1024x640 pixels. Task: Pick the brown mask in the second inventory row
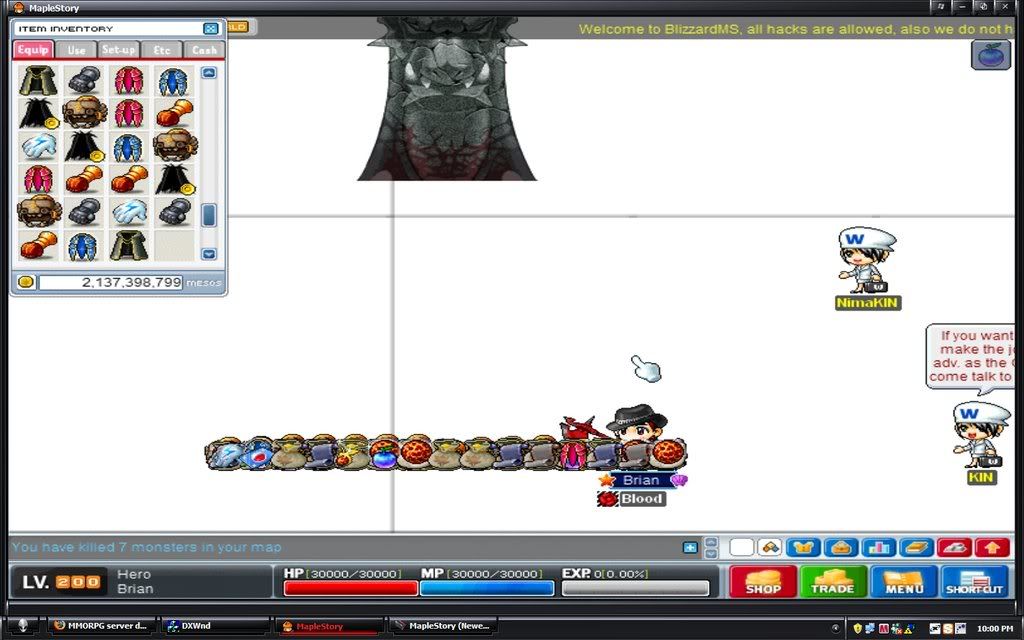coord(84,114)
